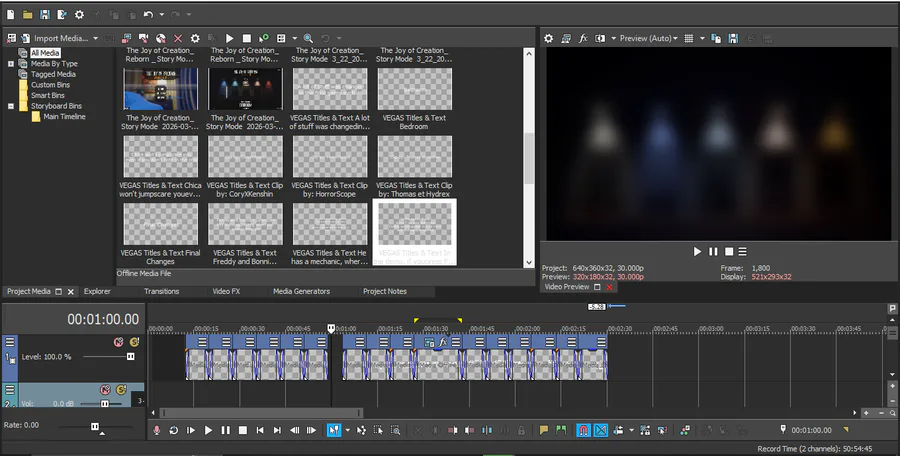
Task: Open the Video Preview FX icon
Action: pyautogui.click(x=582, y=38)
